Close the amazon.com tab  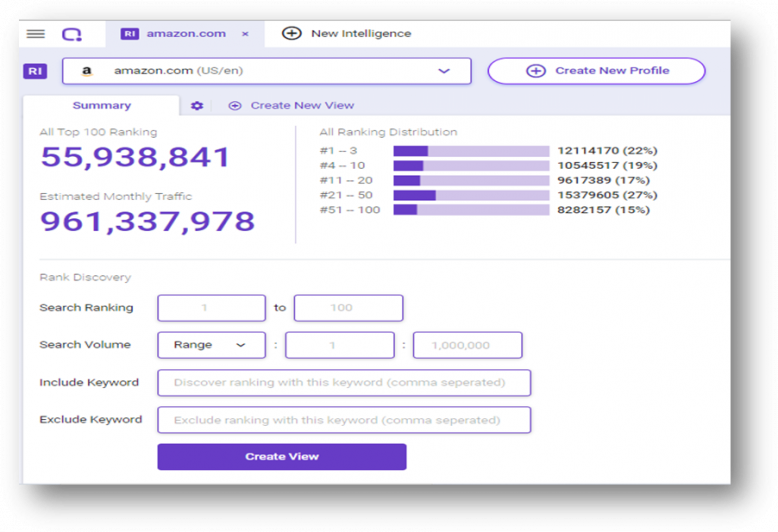tap(245, 34)
